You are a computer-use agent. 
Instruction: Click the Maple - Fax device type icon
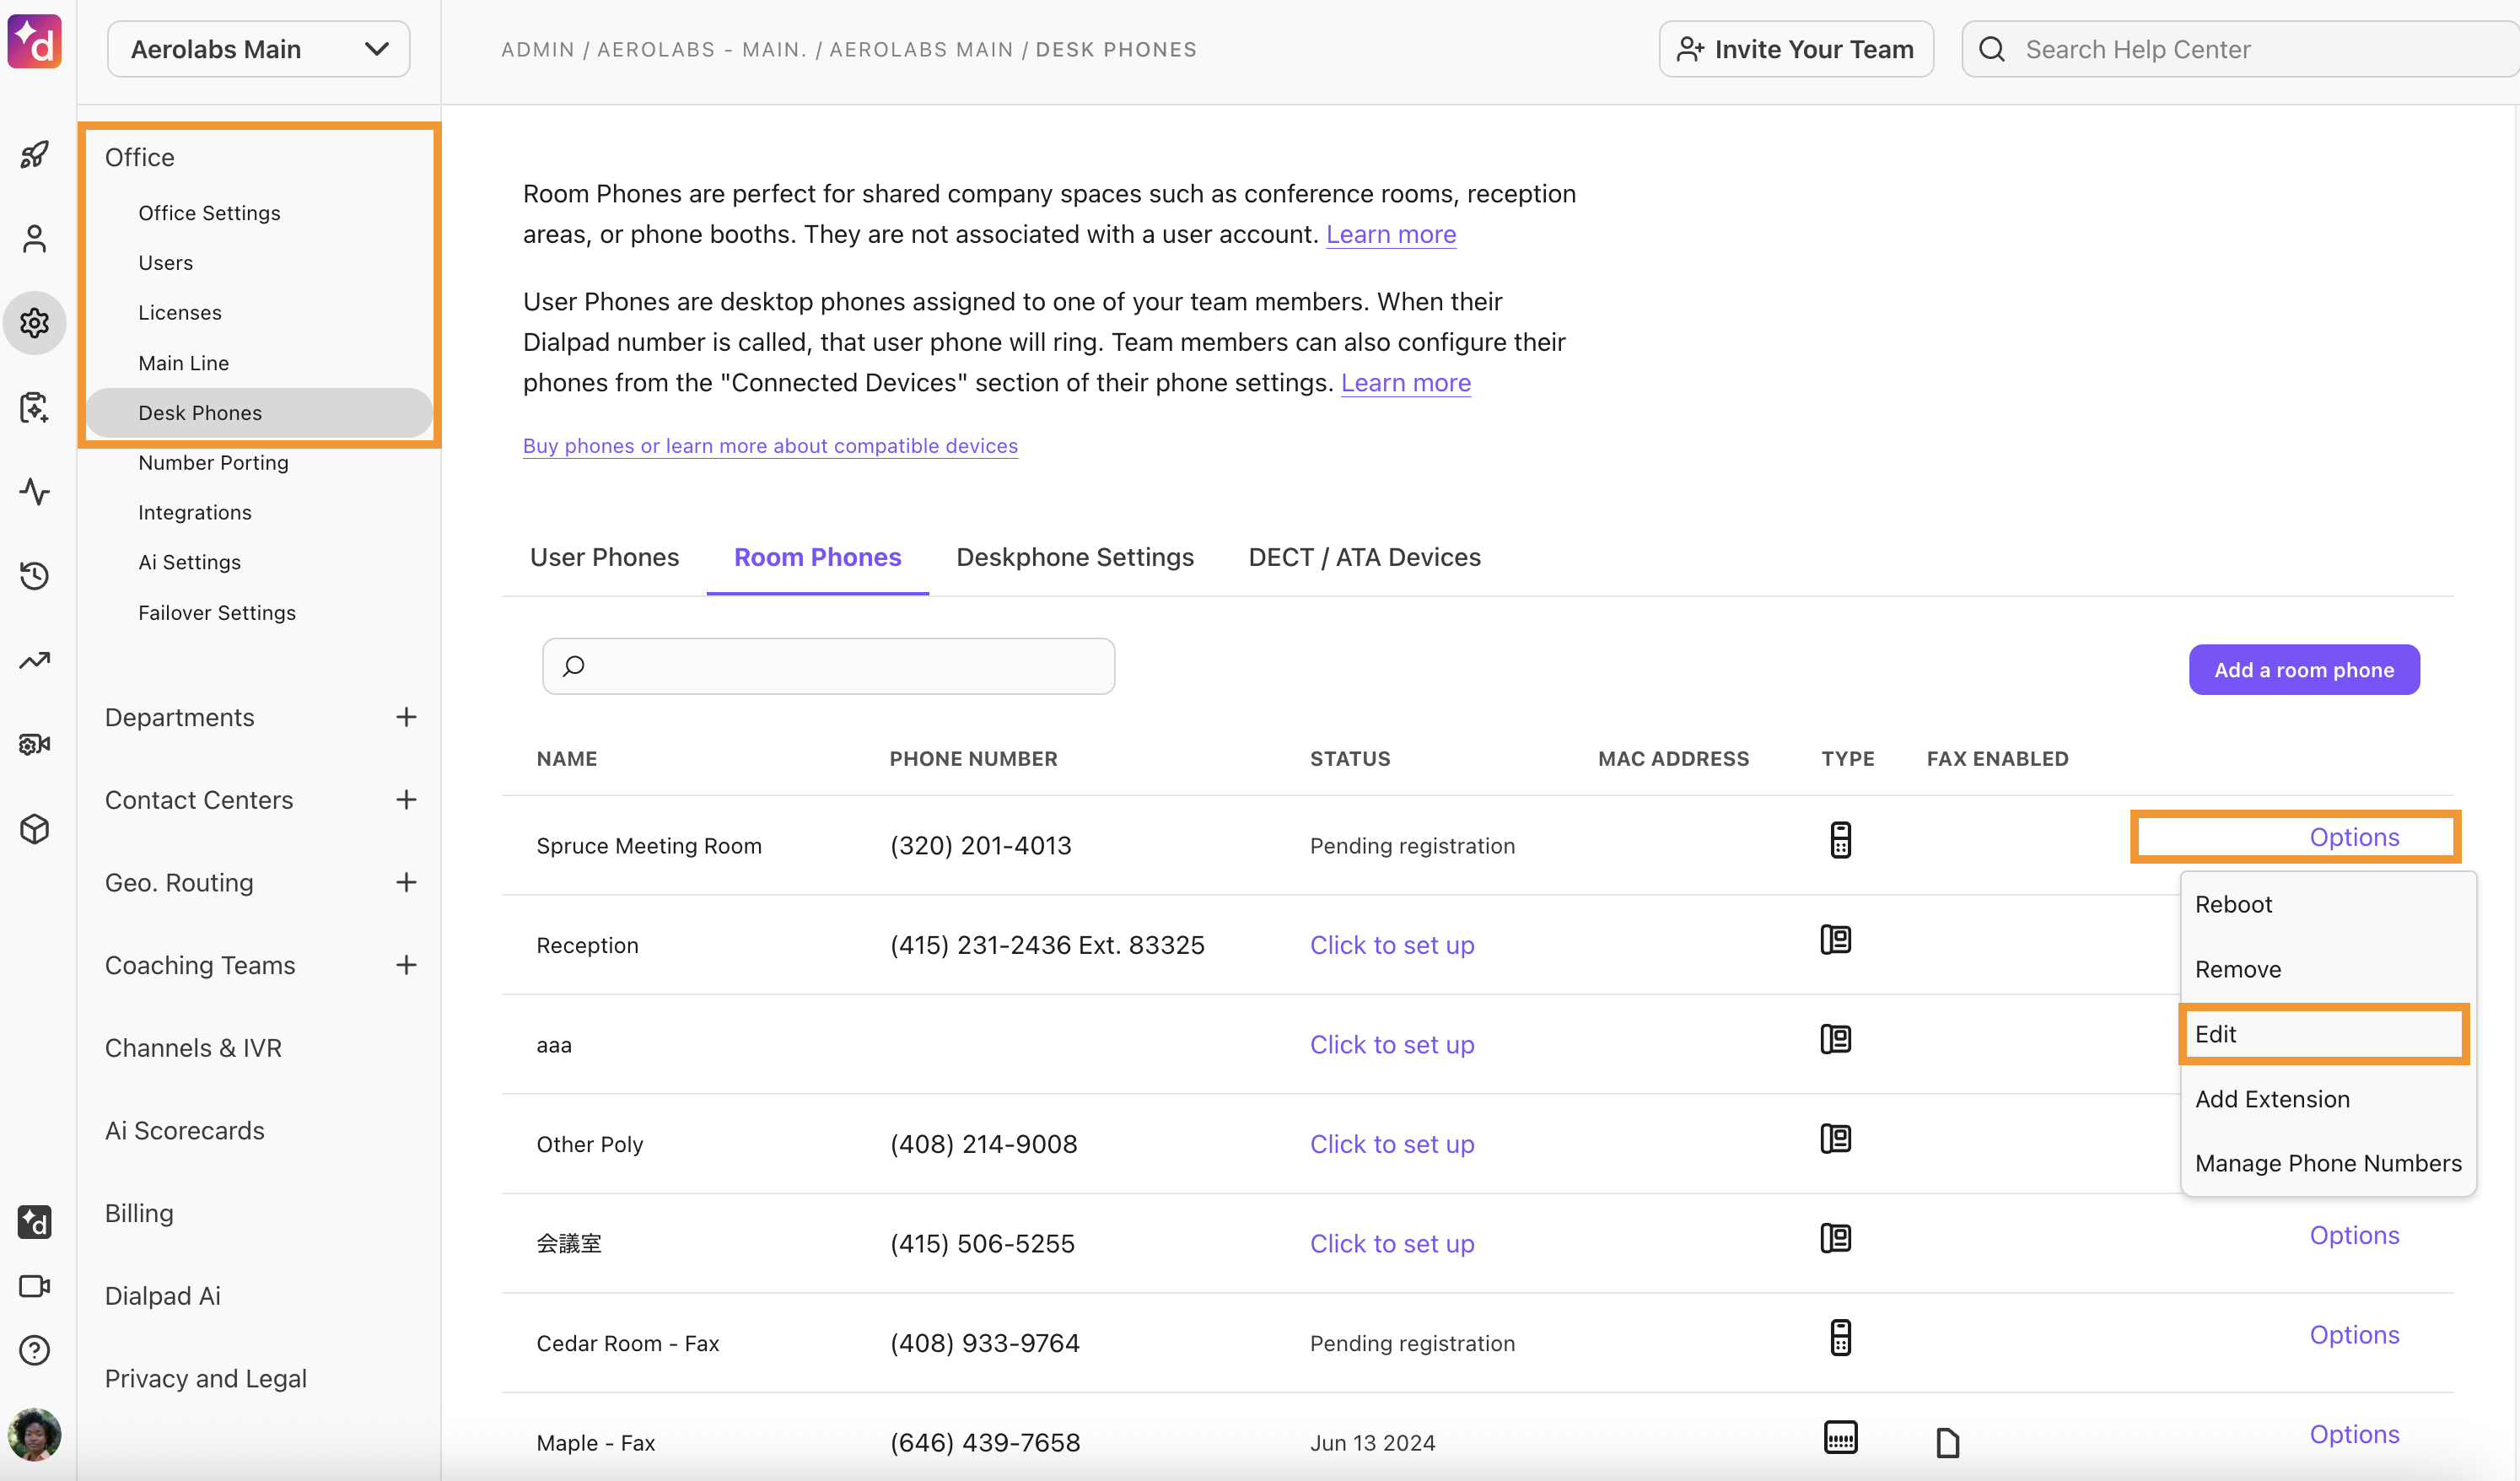pos(1840,1437)
